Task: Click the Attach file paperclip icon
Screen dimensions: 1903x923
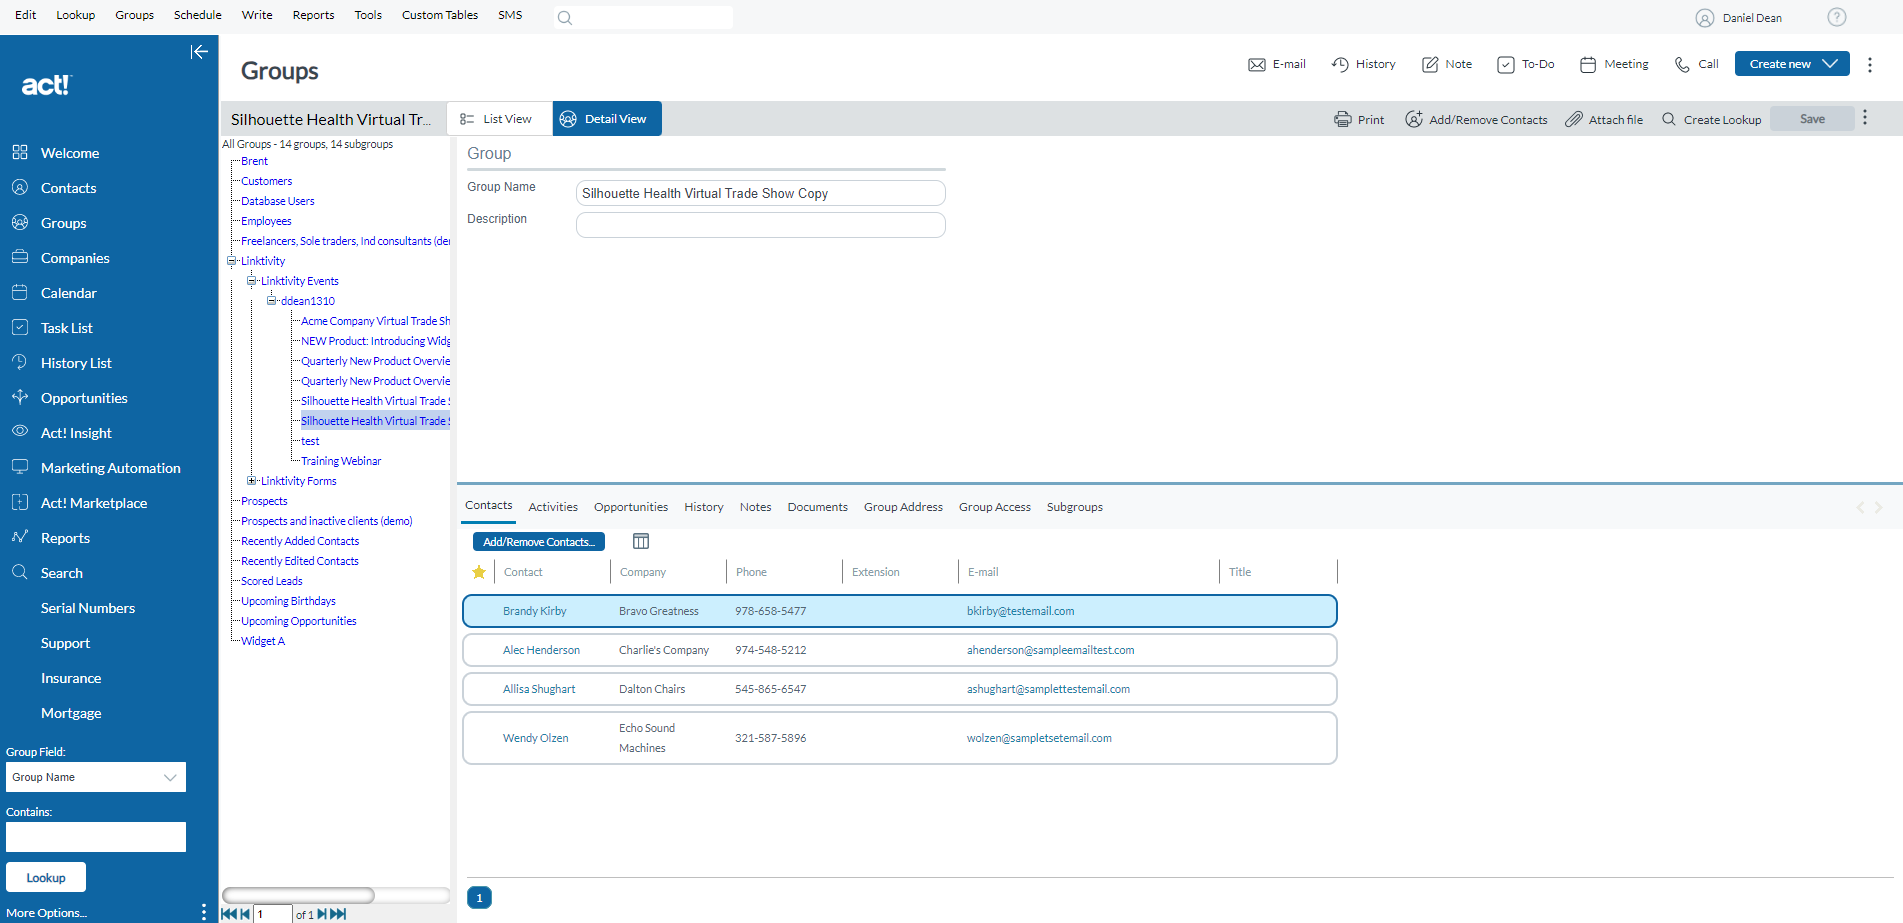Action: coord(1574,119)
